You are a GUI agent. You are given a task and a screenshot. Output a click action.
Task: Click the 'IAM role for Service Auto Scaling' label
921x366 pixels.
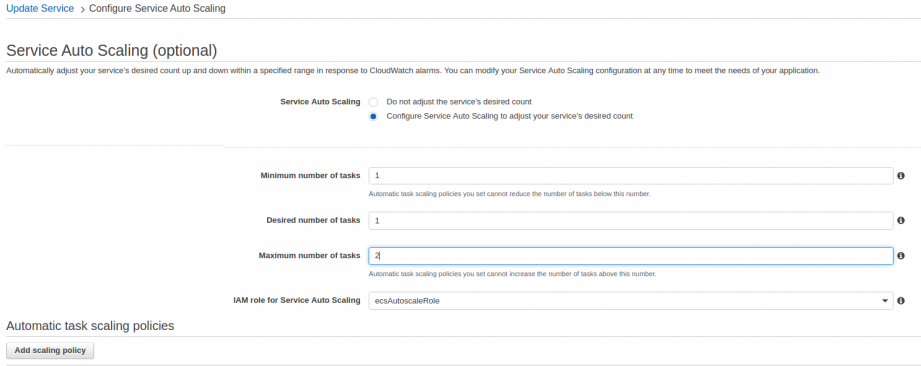pyautogui.click(x=297, y=300)
